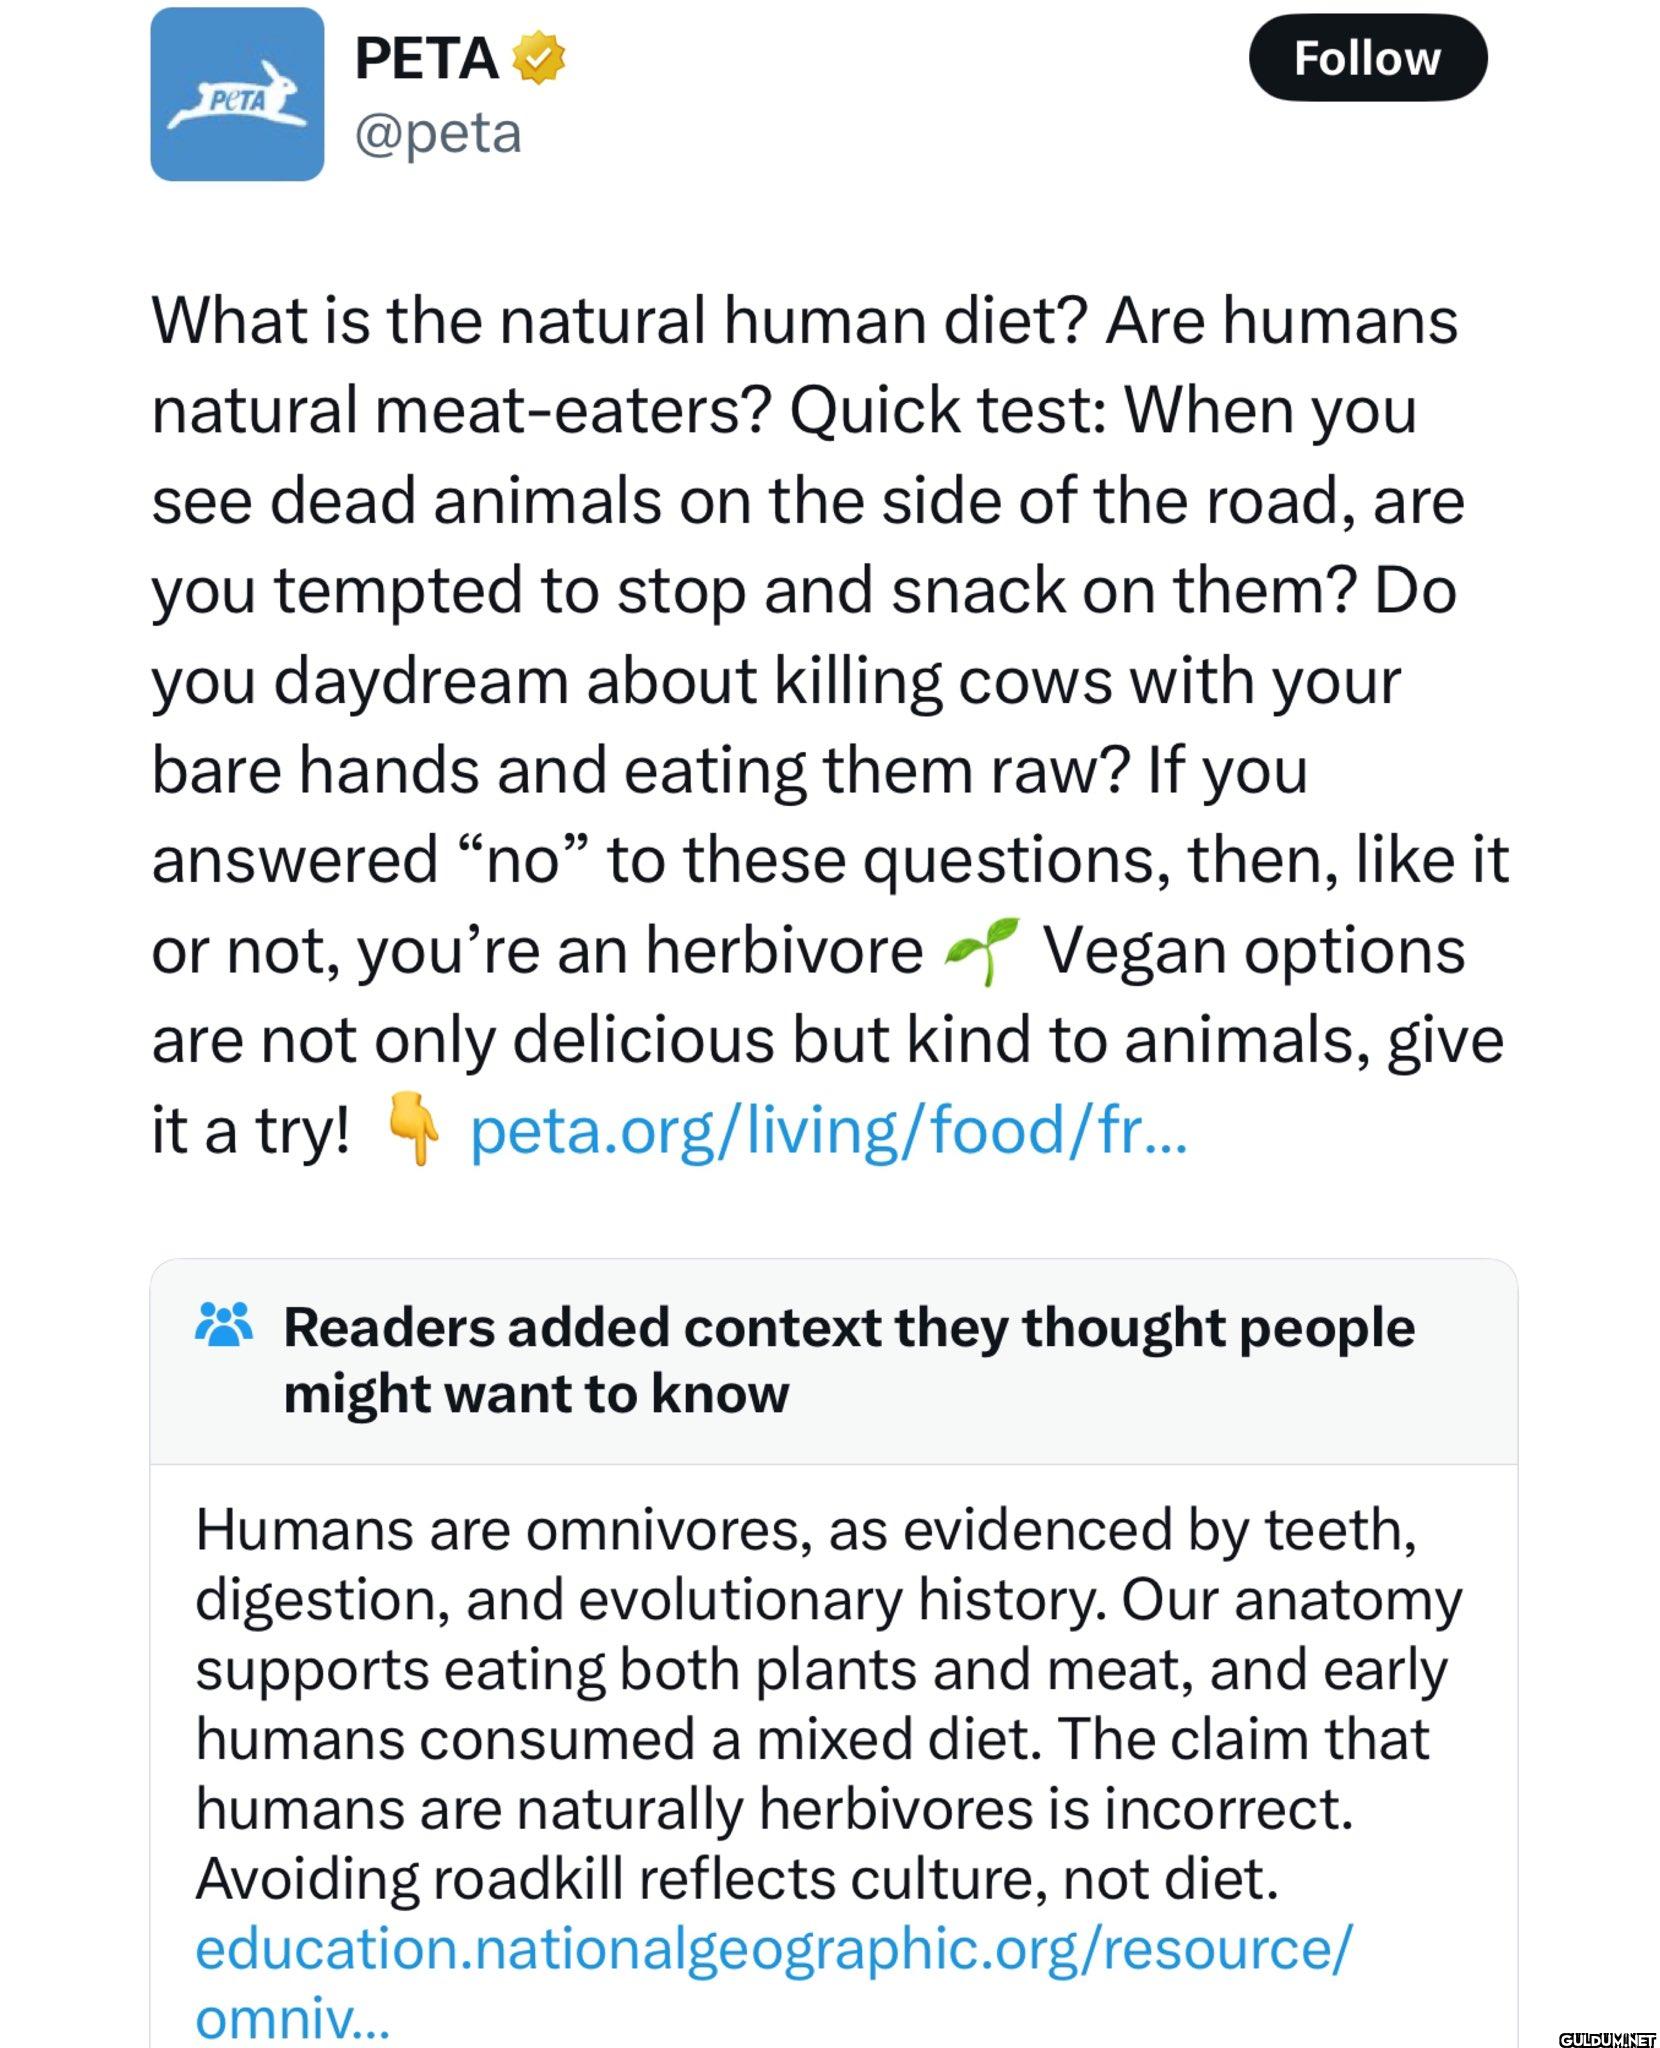Open the @peta handle link

tap(438, 133)
